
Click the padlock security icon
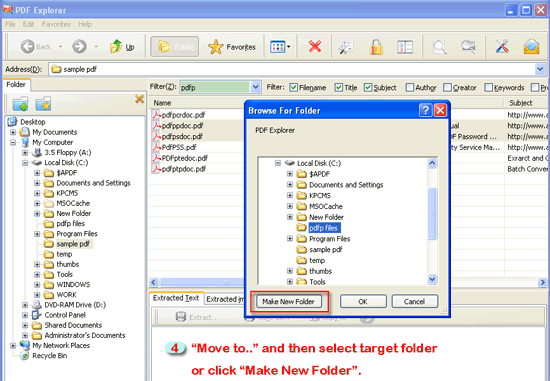tap(376, 47)
